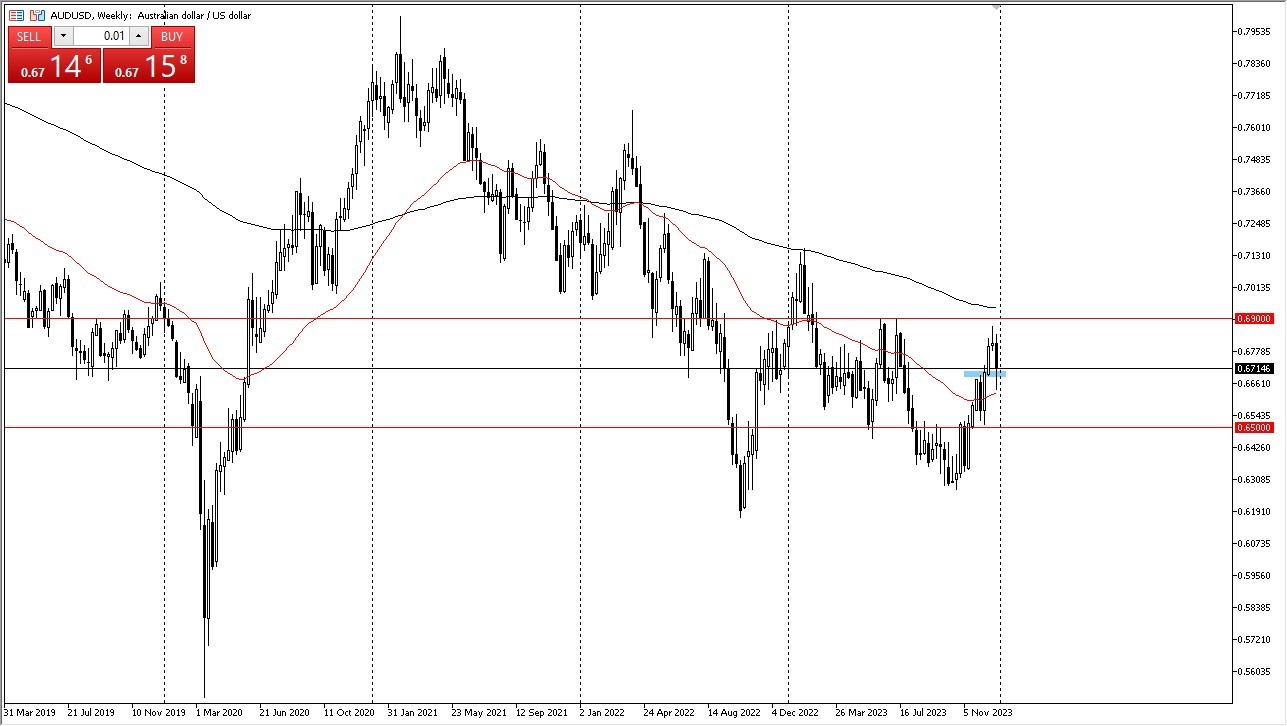Select the red 0.69000 price level label
The image size is (1287, 726).
click(x=1254, y=318)
